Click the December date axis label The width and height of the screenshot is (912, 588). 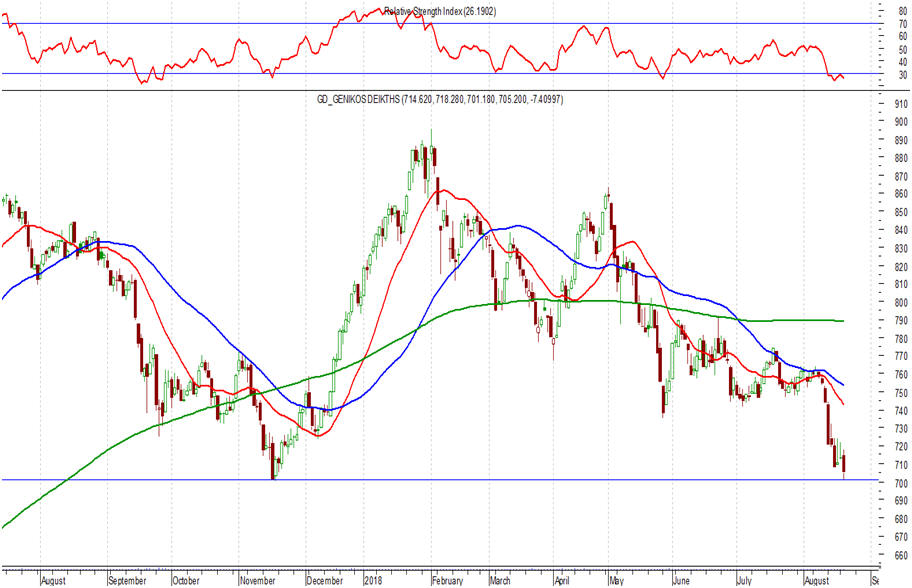point(325,580)
